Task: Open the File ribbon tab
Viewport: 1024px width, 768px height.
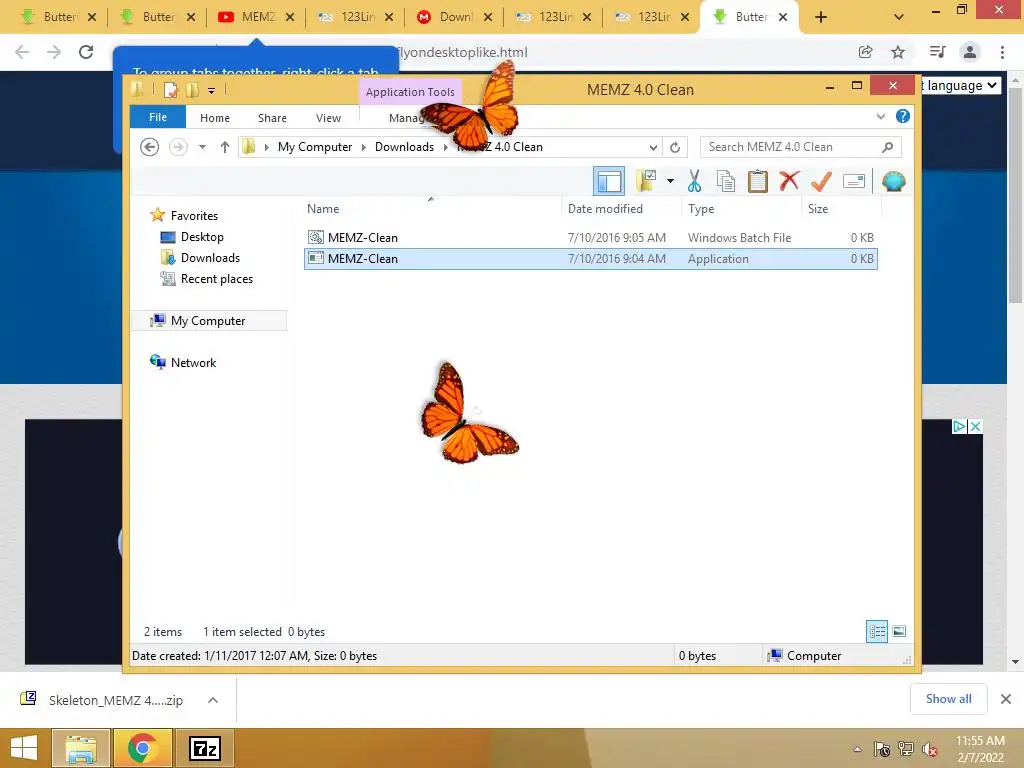Action: (x=158, y=117)
